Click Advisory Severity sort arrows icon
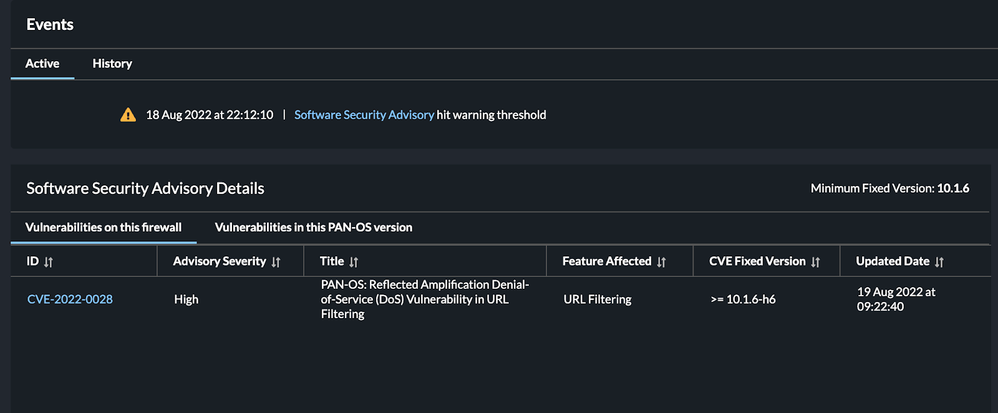The width and height of the screenshot is (998, 413). (x=276, y=262)
